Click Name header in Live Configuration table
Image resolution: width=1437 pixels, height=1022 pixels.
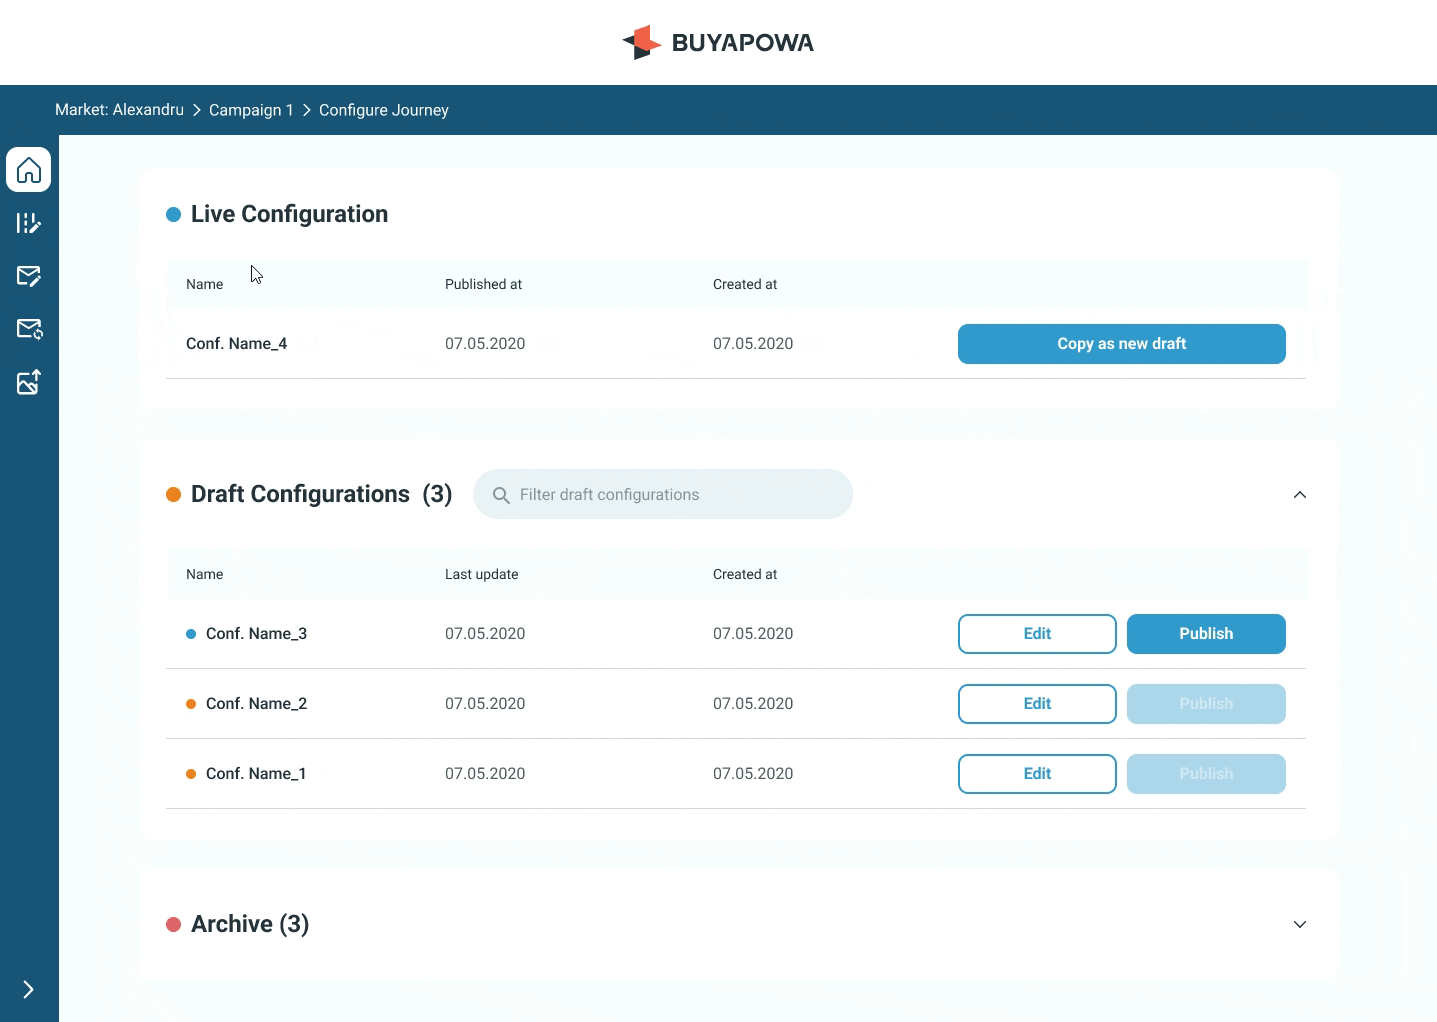pos(204,284)
